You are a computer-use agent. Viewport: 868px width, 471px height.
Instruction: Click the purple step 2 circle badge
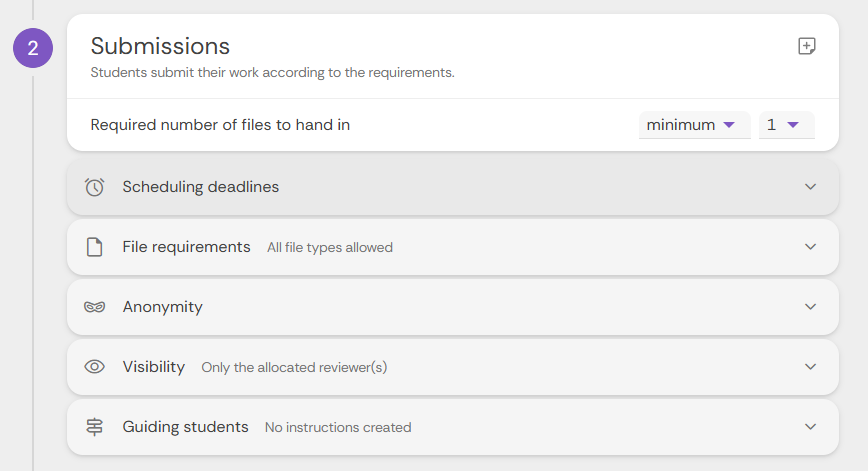click(33, 48)
